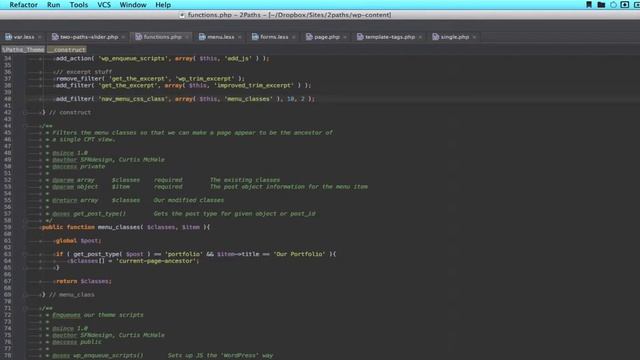Toggle fold marker at line 65
The height and width of the screenshot is (360, 640).
[25, 267]
